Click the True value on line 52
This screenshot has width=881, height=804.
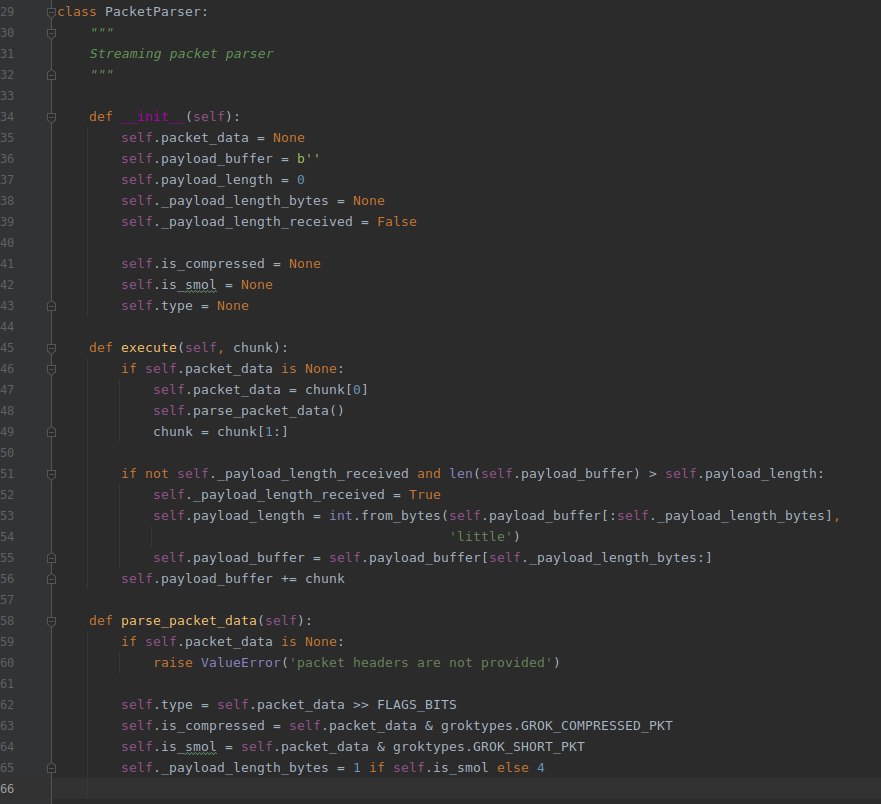point(425,495)
